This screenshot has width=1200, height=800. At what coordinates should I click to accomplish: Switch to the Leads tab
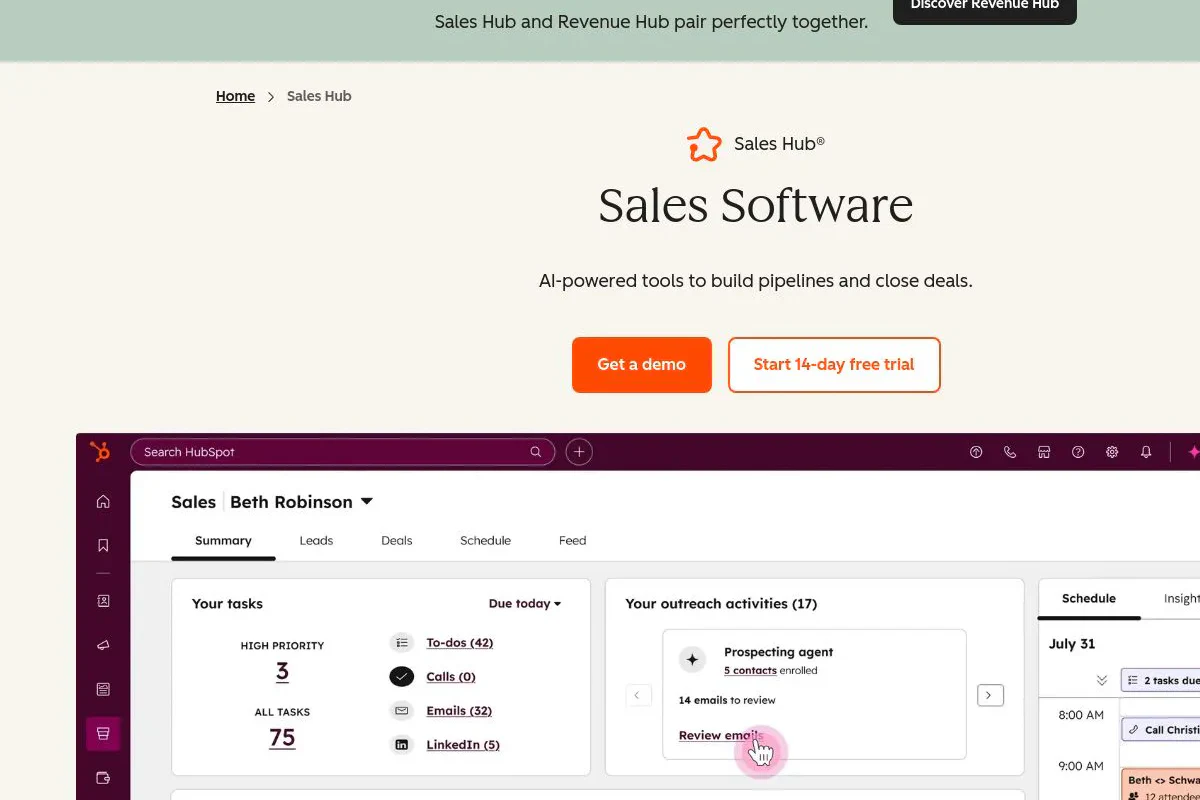pyautogui.click(x=316, y=541)
